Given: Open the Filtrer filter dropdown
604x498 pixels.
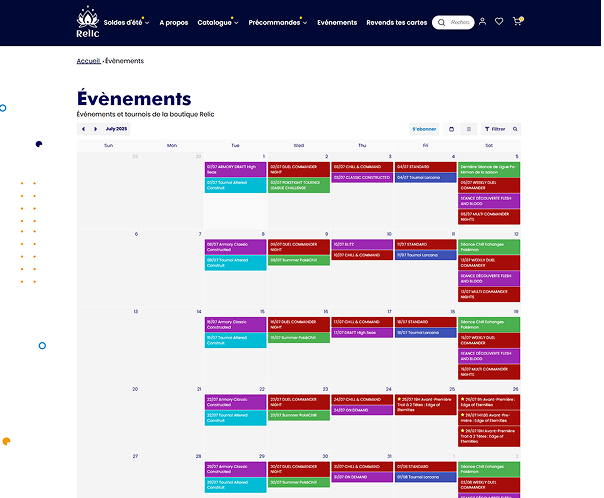Looking at the screenshot, I should pyautogui.click(x=495, y=129).
